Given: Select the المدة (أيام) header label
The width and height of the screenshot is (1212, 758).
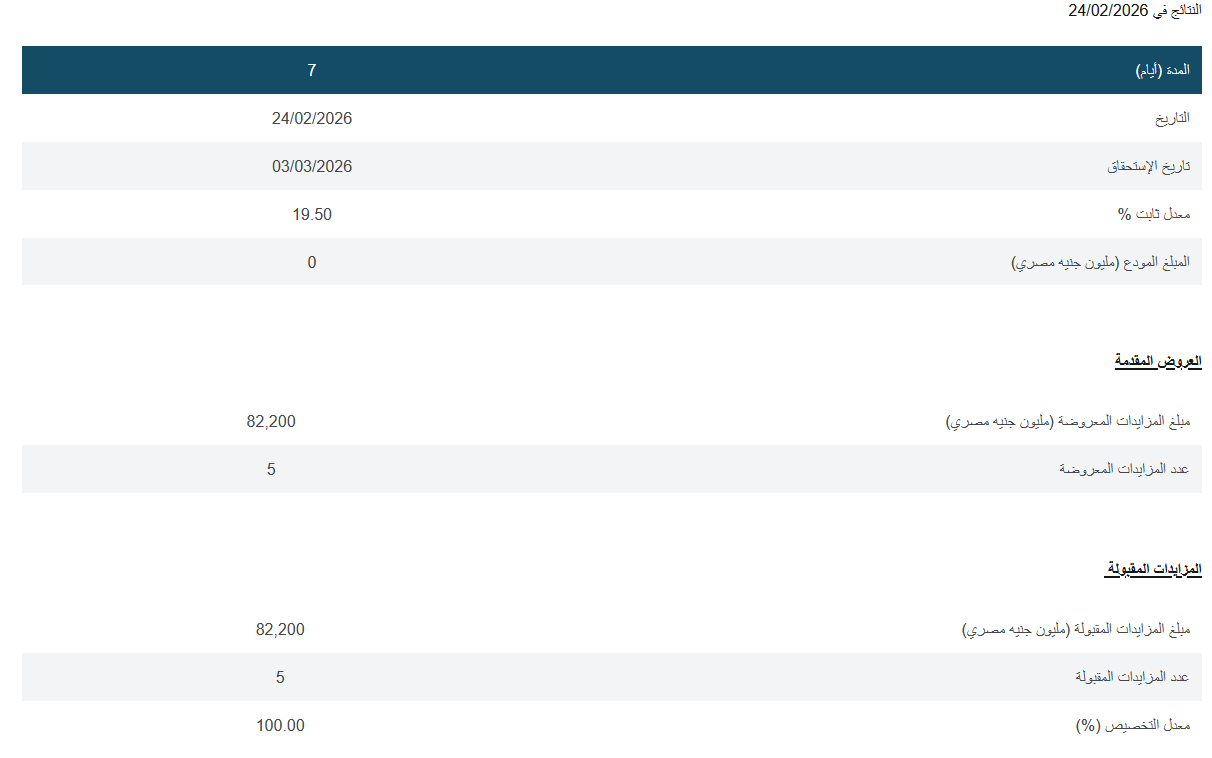Looking at the screenshot, I should (1162, 70).
